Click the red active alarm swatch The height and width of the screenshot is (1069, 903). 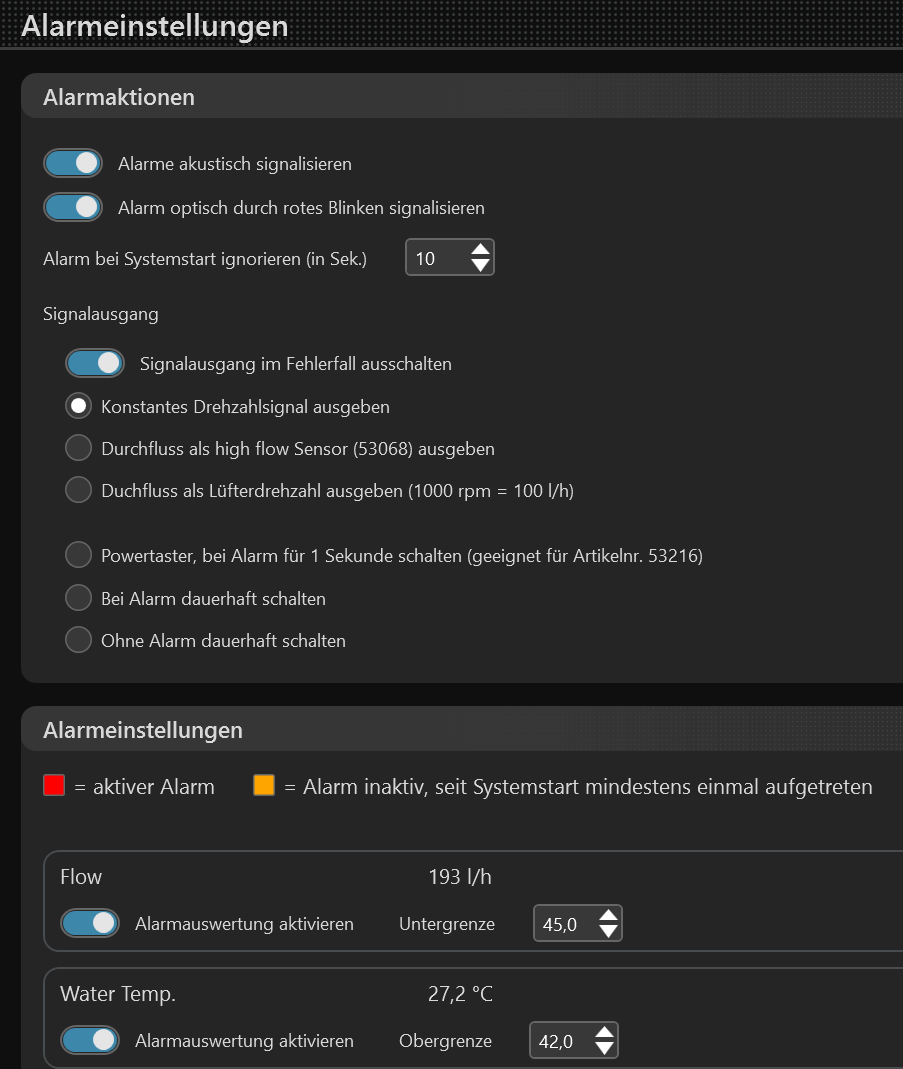tap(54, 785)
